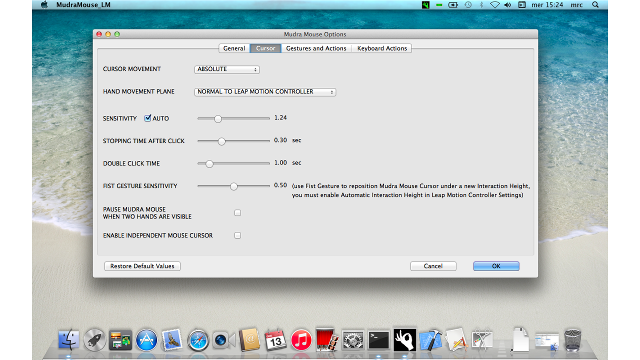Click Double Click Time slider handle
This screenshot has width=640, height=360.
209,164
